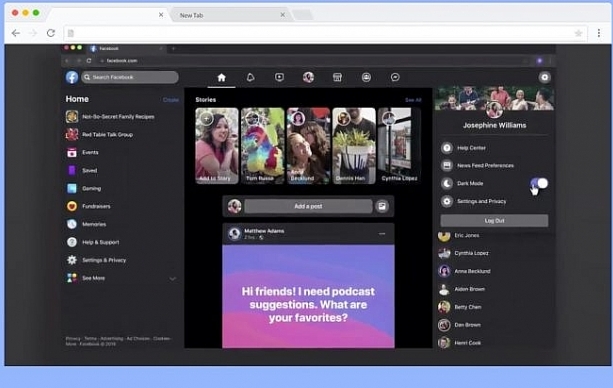The width and height of the screenshot is (613, 388).
Task: Click the account settings gear at top right
Action: click(545, 77)
